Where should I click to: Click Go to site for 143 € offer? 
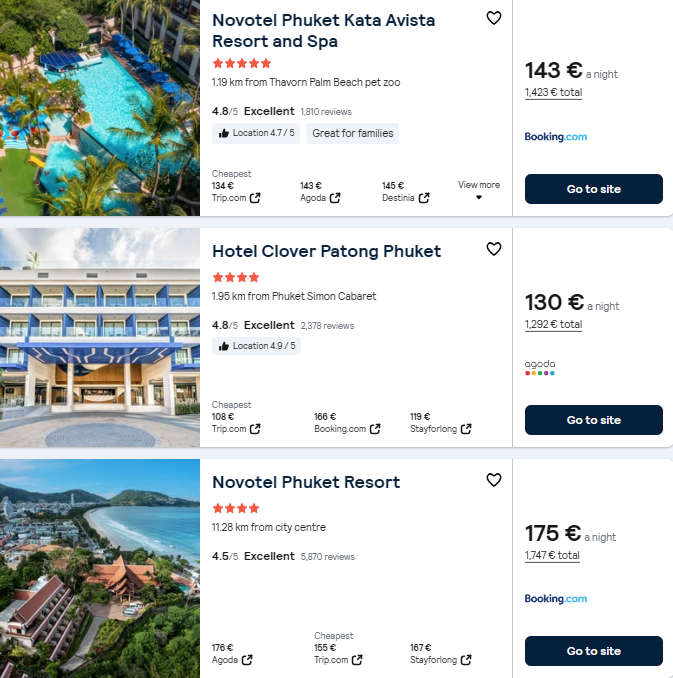593,189
